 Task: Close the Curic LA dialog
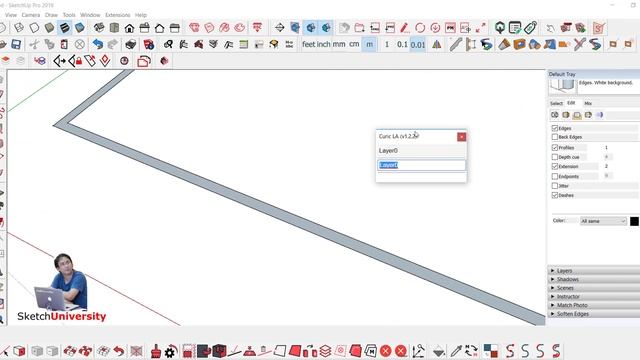coord(462,137)
